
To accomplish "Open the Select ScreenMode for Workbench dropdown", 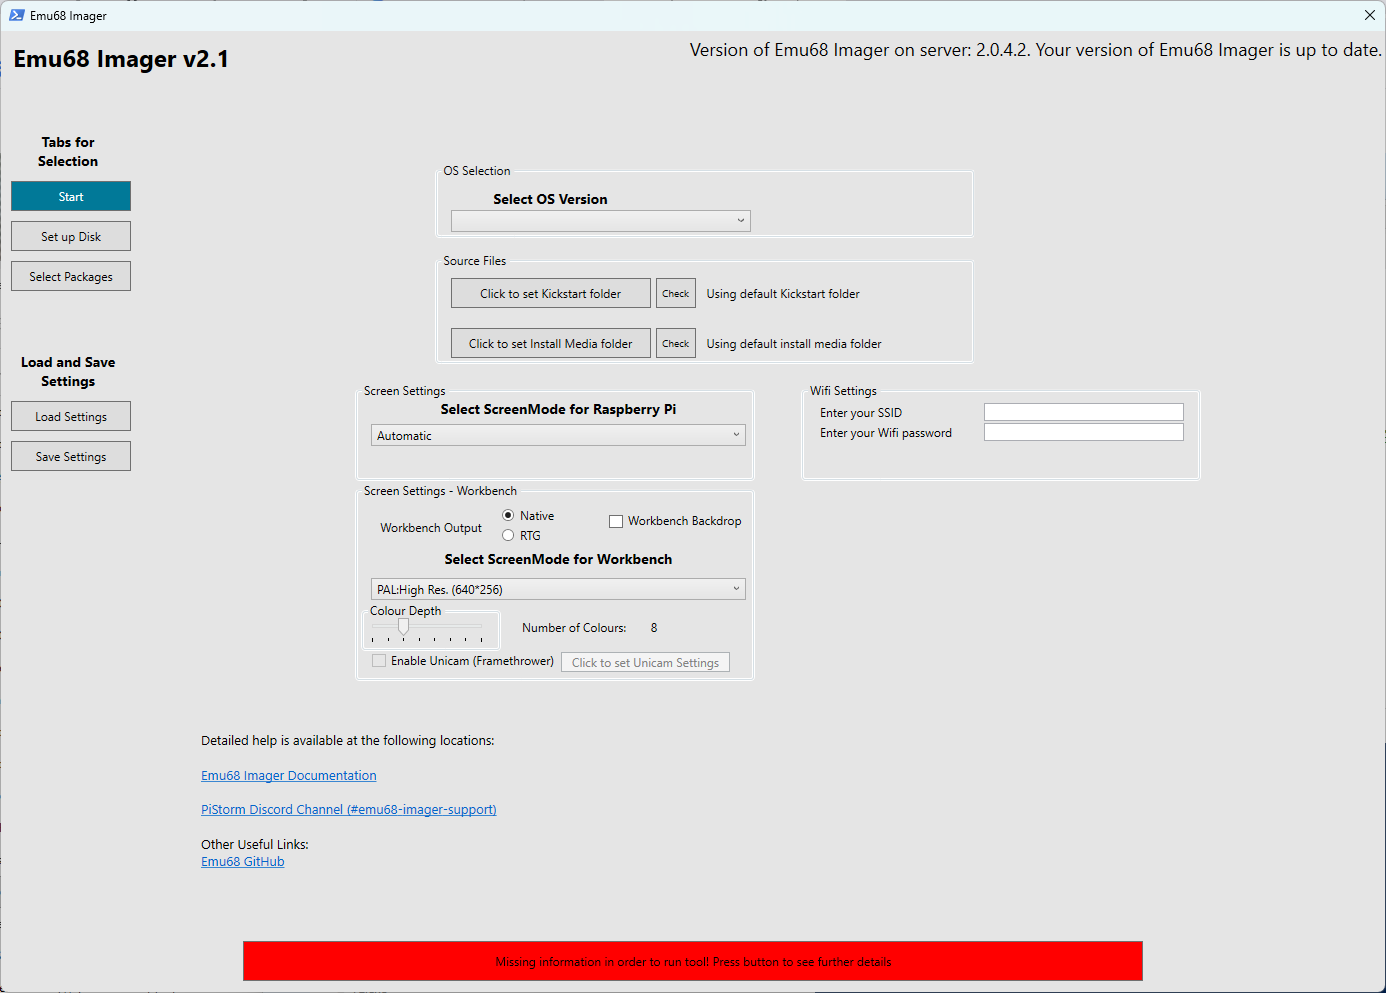I will click(557, 588).
